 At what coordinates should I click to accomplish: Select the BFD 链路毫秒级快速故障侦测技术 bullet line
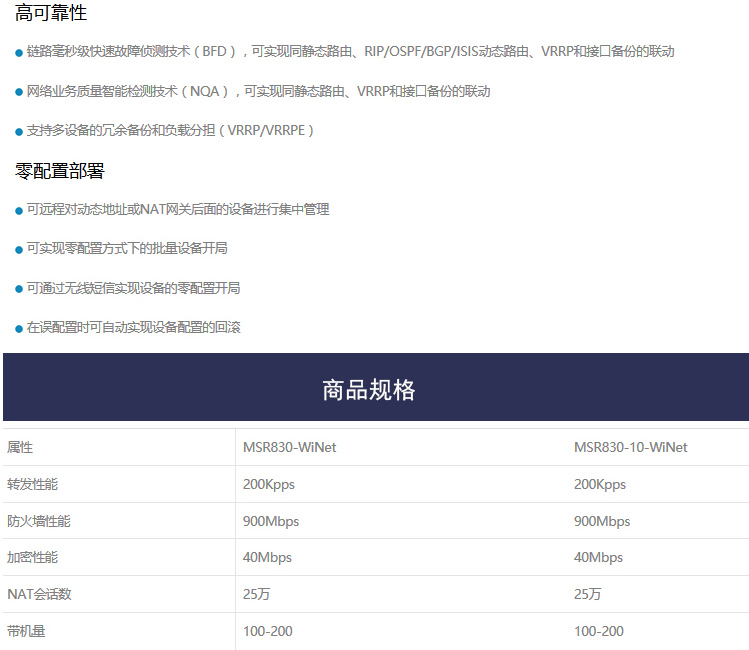[x=344, y=51]
